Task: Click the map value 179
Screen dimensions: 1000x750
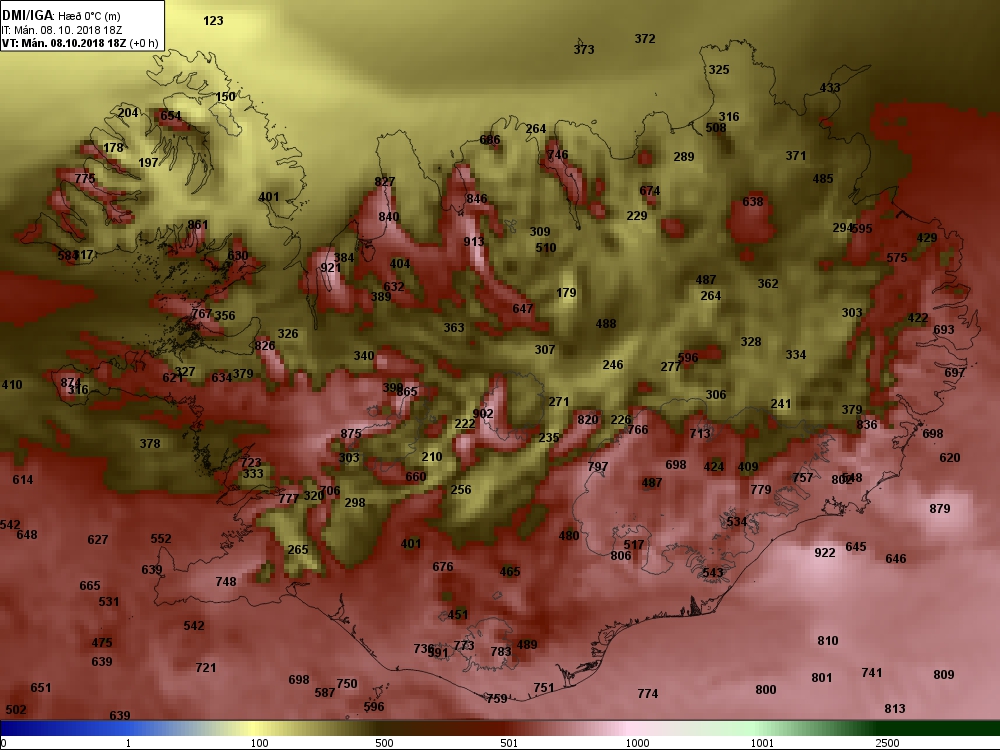Action: click(x=566, y=292)
